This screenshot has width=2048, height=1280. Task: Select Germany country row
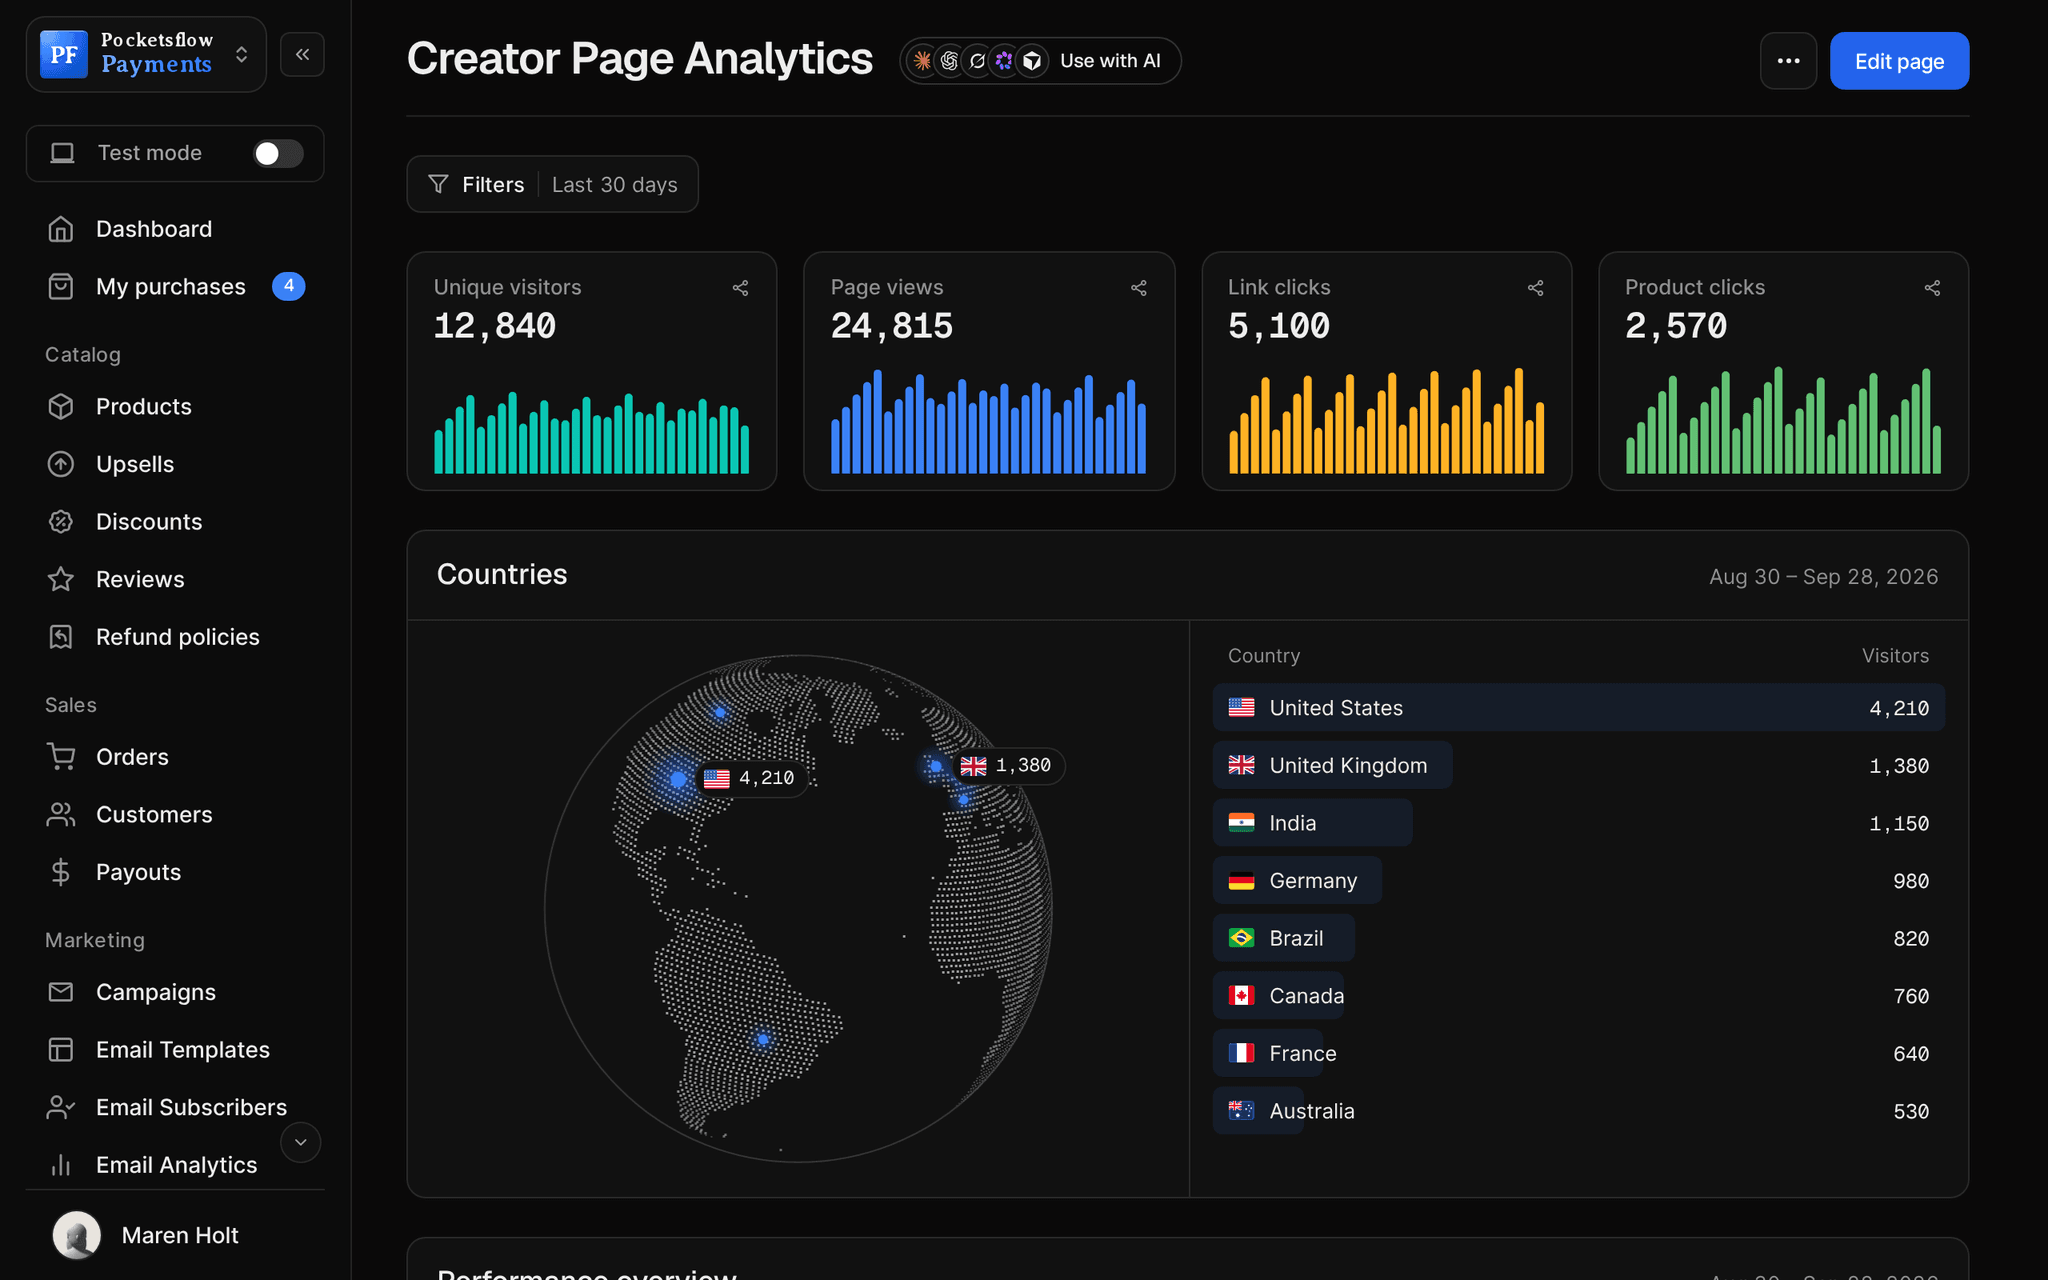(1579, 881)
